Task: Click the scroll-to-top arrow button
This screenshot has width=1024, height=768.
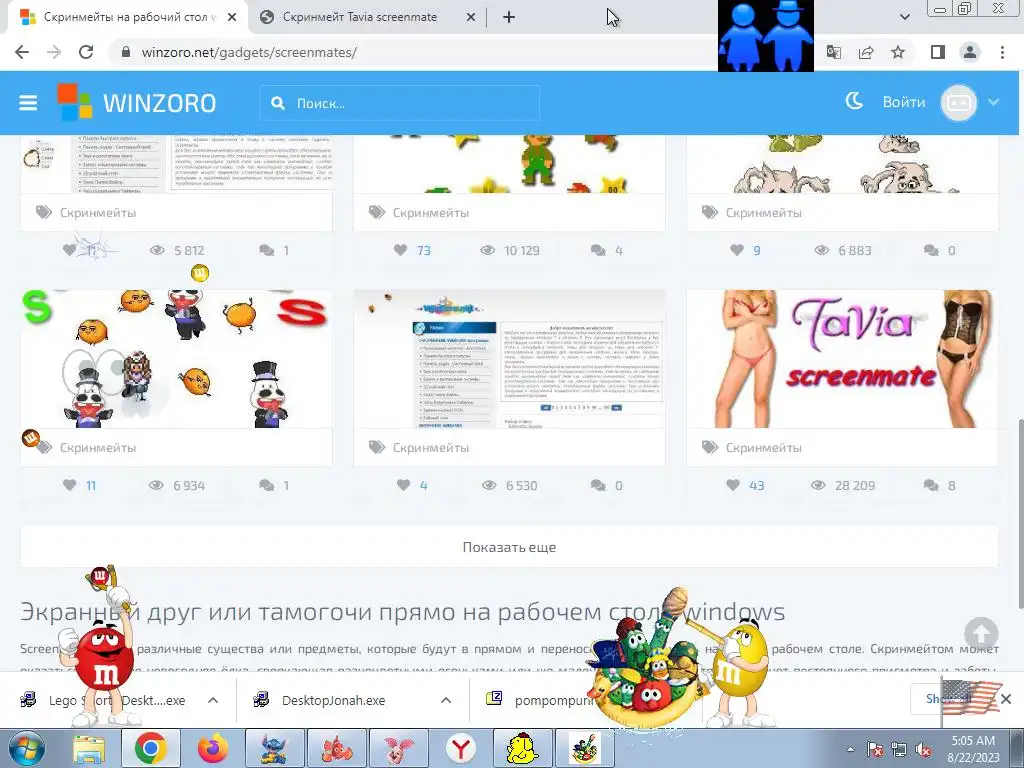Action: click(x=981, y=633)
